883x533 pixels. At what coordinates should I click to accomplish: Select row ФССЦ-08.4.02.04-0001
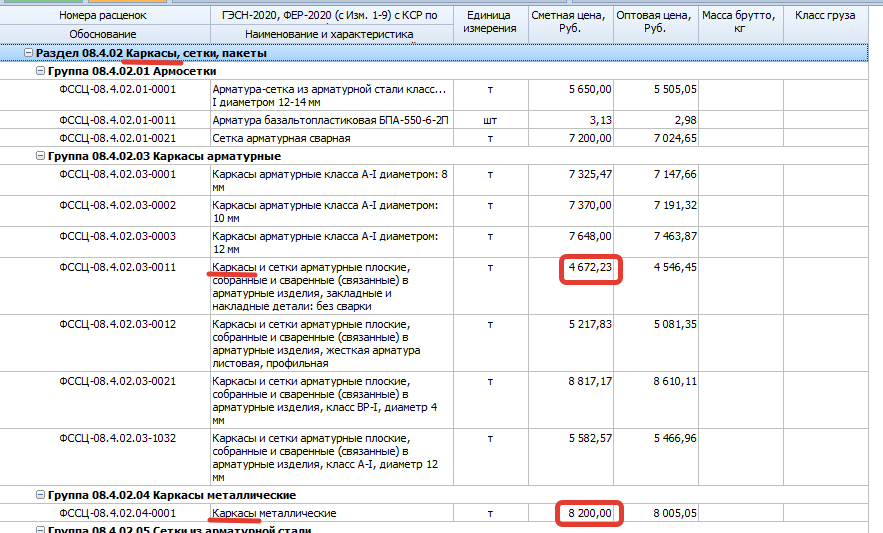434,513
